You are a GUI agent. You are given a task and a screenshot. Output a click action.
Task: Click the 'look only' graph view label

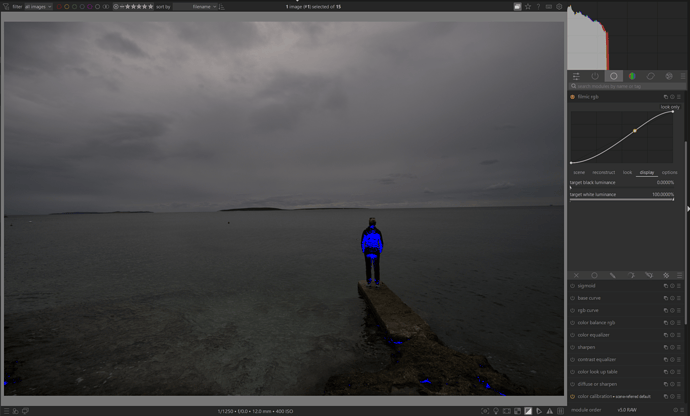[x=670, y=107]
